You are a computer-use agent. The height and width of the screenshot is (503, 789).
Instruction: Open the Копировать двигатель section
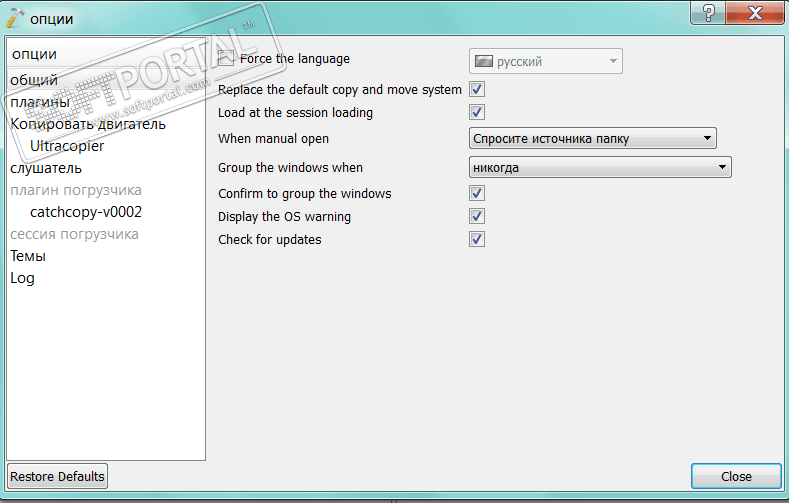[106, 124]
